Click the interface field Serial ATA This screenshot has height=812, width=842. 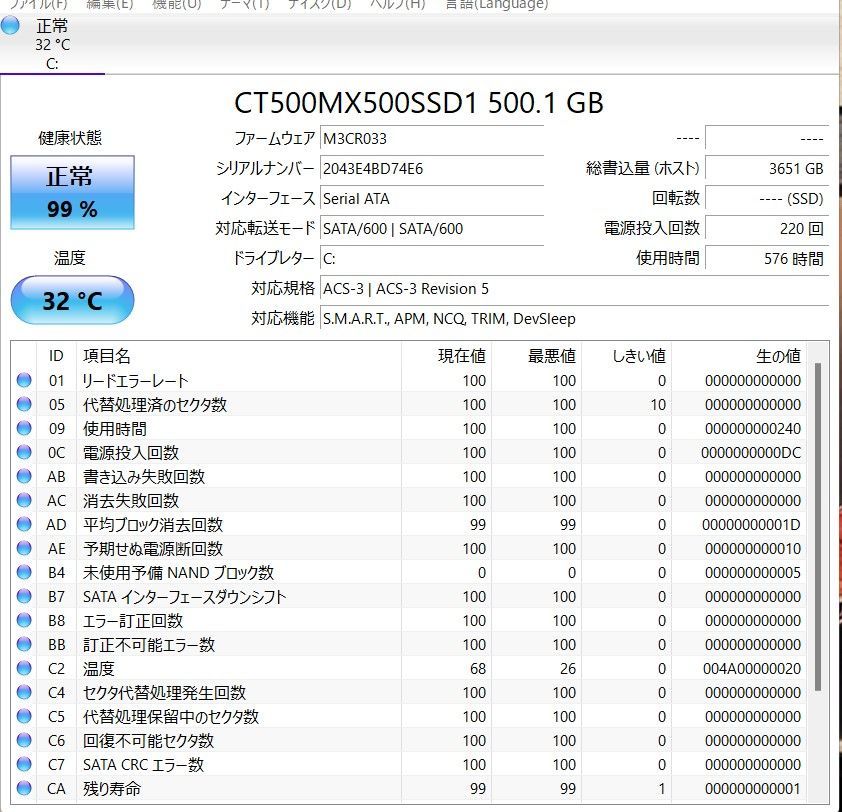pyautogui.click(x=432, y=199)
